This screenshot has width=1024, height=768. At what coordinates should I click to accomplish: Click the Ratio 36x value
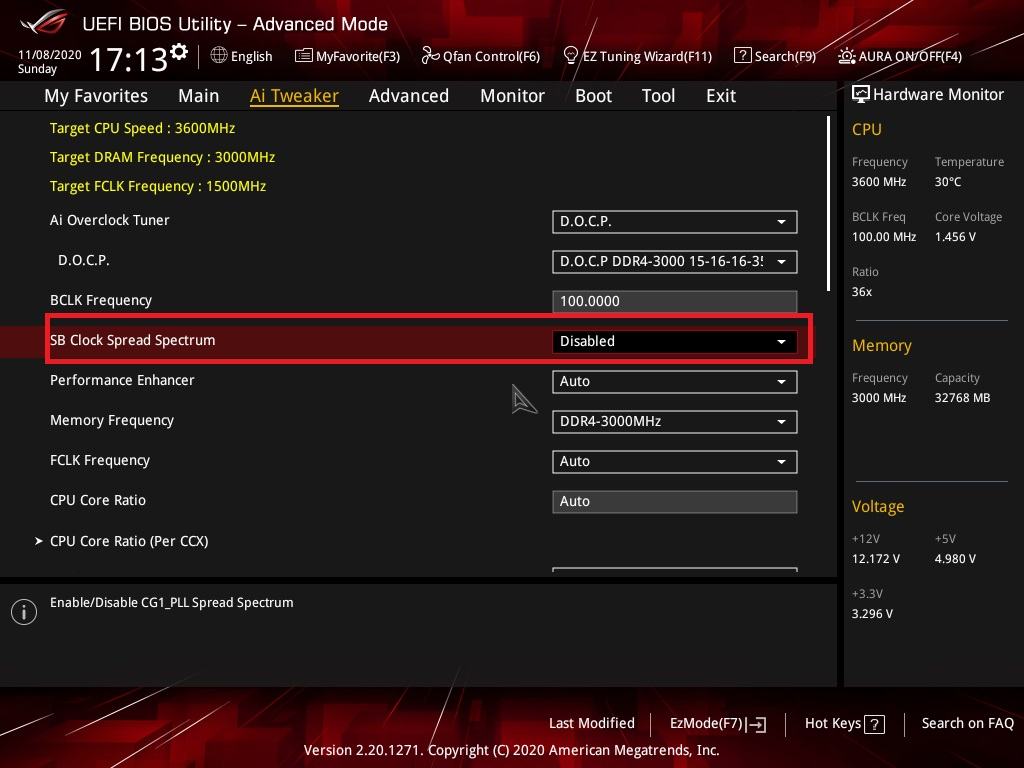tap(862, 292)
